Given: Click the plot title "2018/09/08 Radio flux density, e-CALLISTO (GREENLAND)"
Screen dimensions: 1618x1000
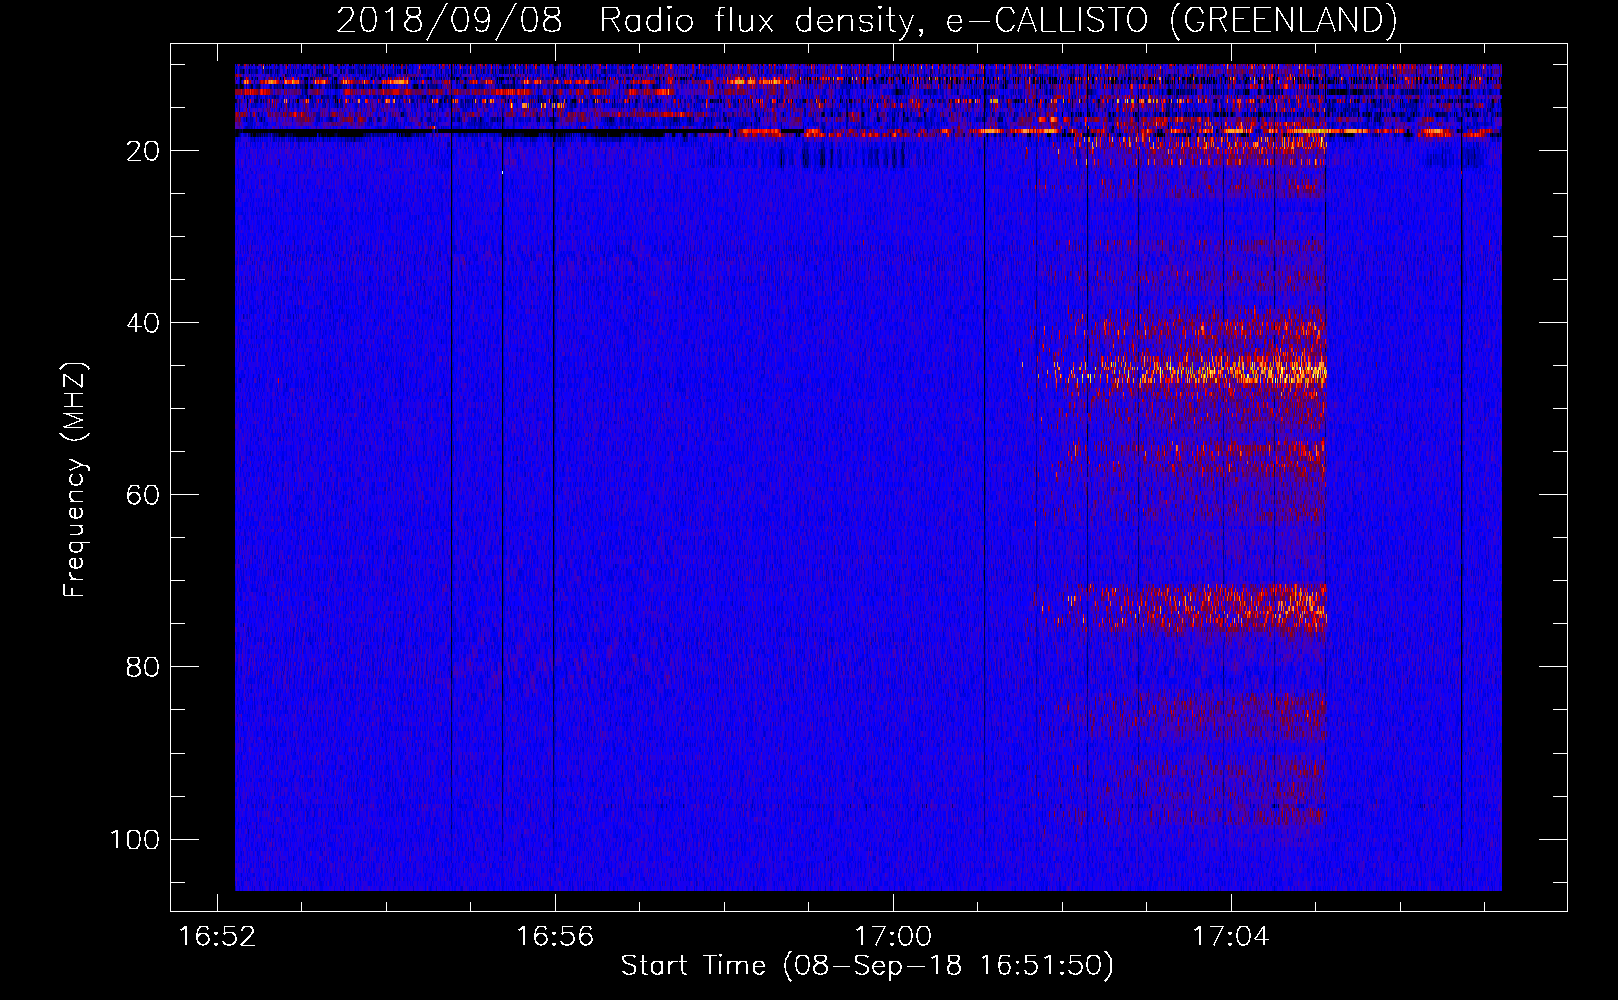Looking at the screenshot, I should [x=866, y=20].
